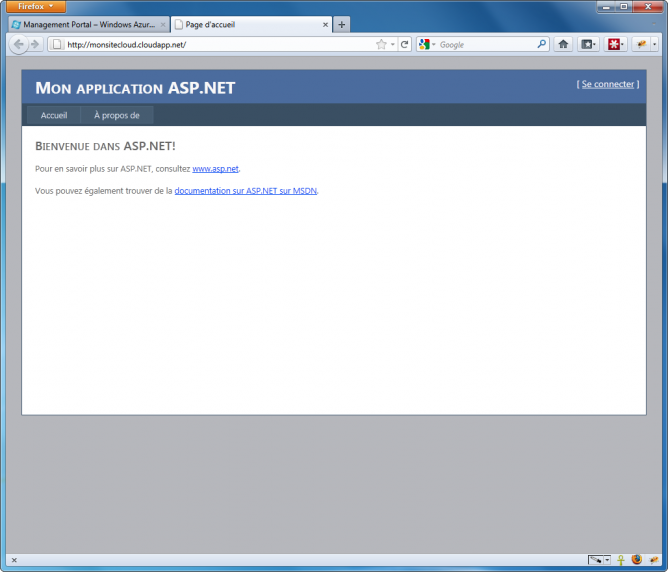The width and height of the screenshot is (668, 572).
Task: Select the Page d'accueil tab
Action: point(251,25)
